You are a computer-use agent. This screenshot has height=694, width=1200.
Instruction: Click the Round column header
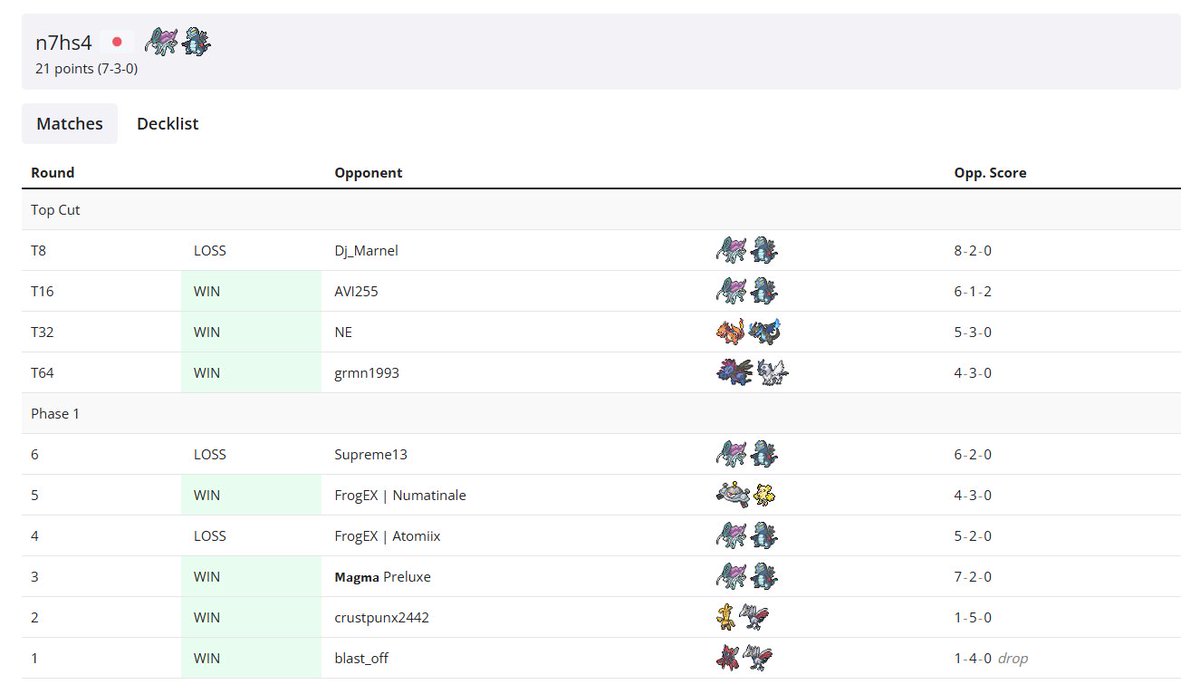53,172
